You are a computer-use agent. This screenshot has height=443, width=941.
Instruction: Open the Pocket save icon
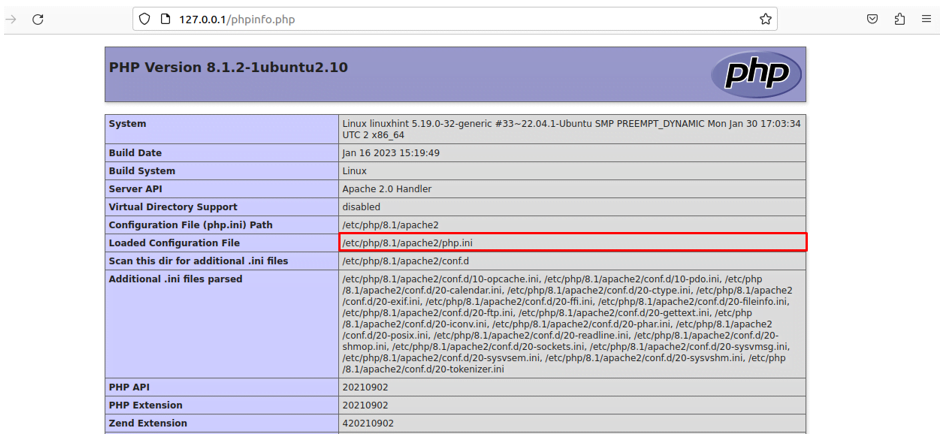point(873,19)
